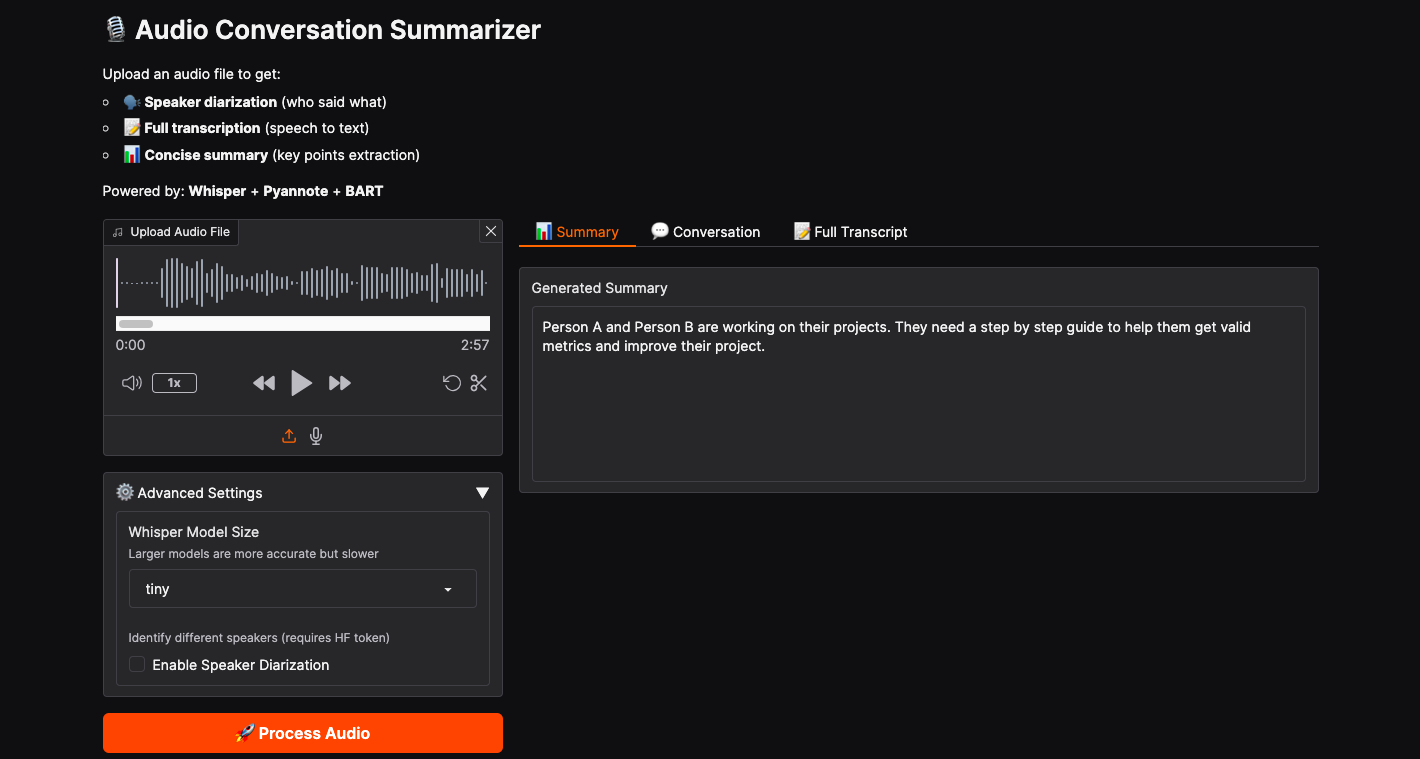Viewport: 1420px width, 759px height.
Task: Click the microphone record icon
Action: [x=316, y=436]
